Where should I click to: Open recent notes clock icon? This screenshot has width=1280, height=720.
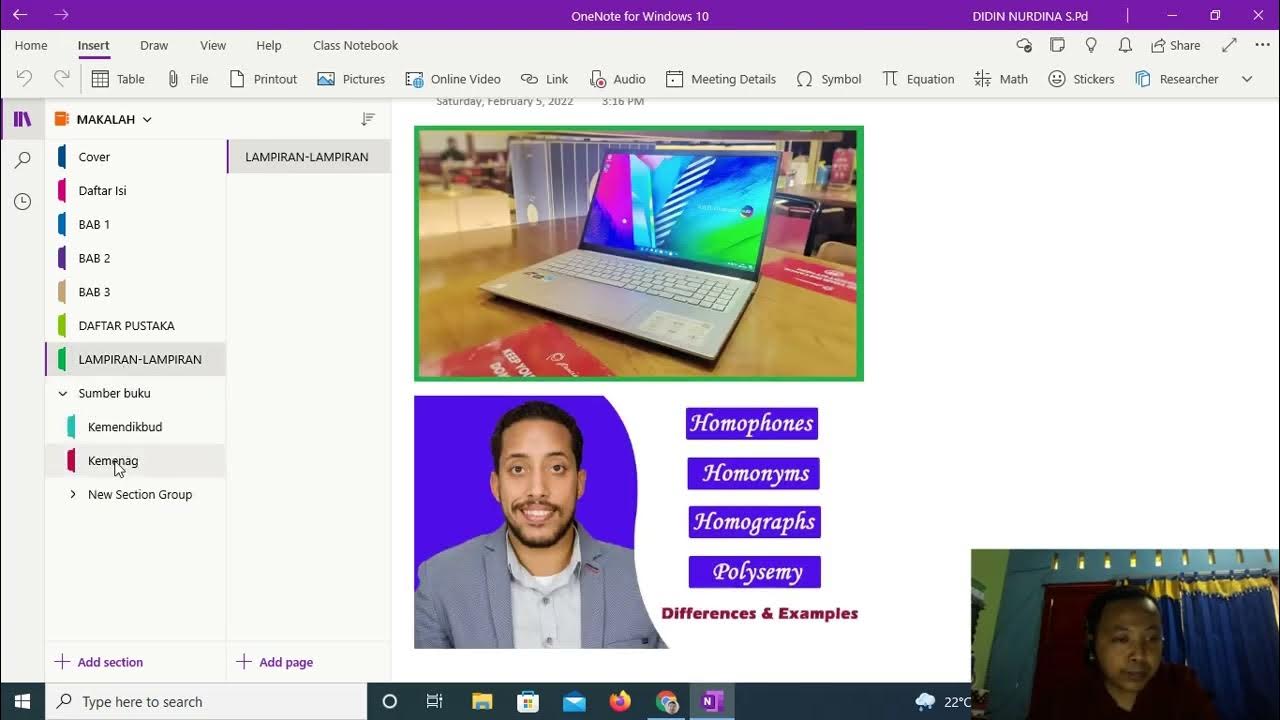coord(22,202)
